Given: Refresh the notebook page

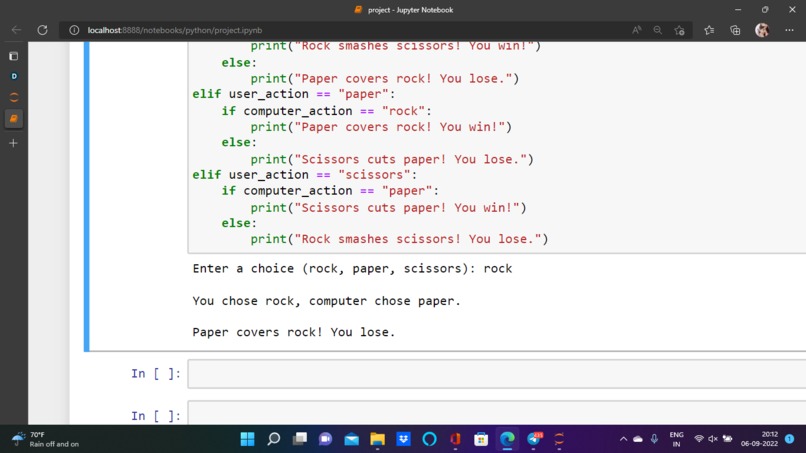Looking at the screenshot, I should (x=42, y=30).
